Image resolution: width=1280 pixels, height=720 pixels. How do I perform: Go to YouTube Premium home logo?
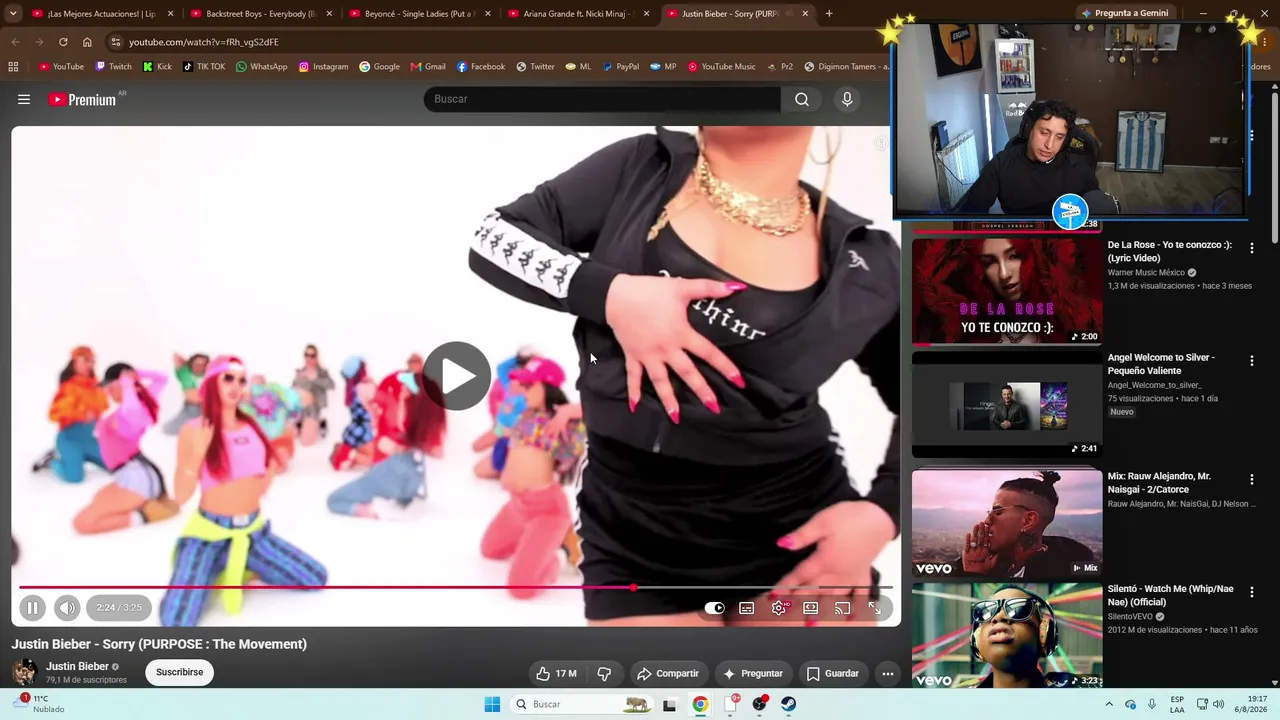point(82,99)
